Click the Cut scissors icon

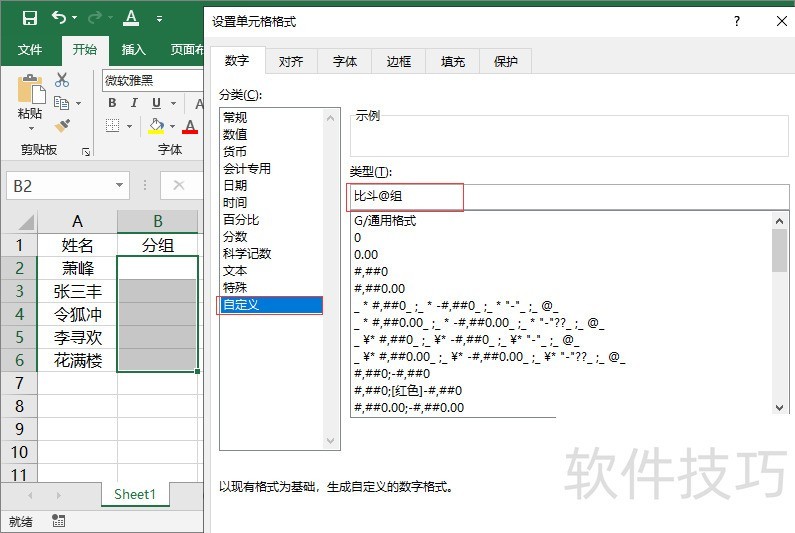(62, 80)
